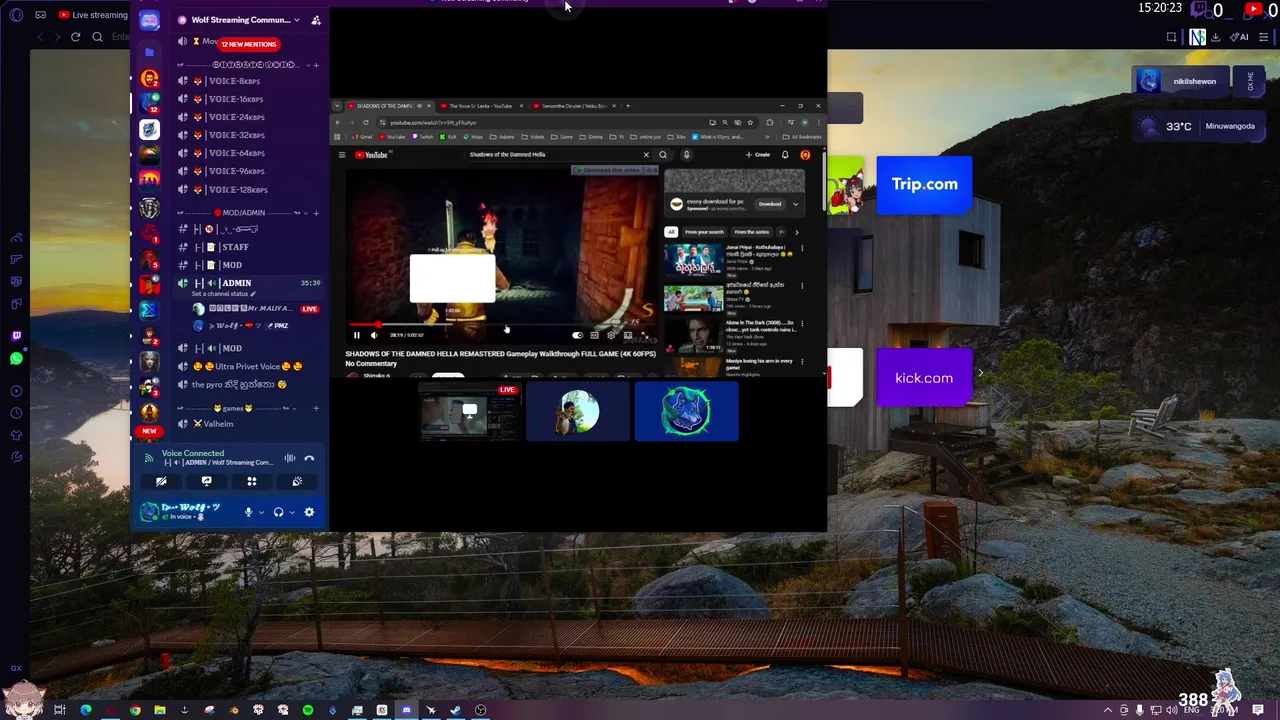This screenshot has height=720, width=1280.
Task: Expand the Wolf Streaming Community server menu
Action: [x=296, y=20]
